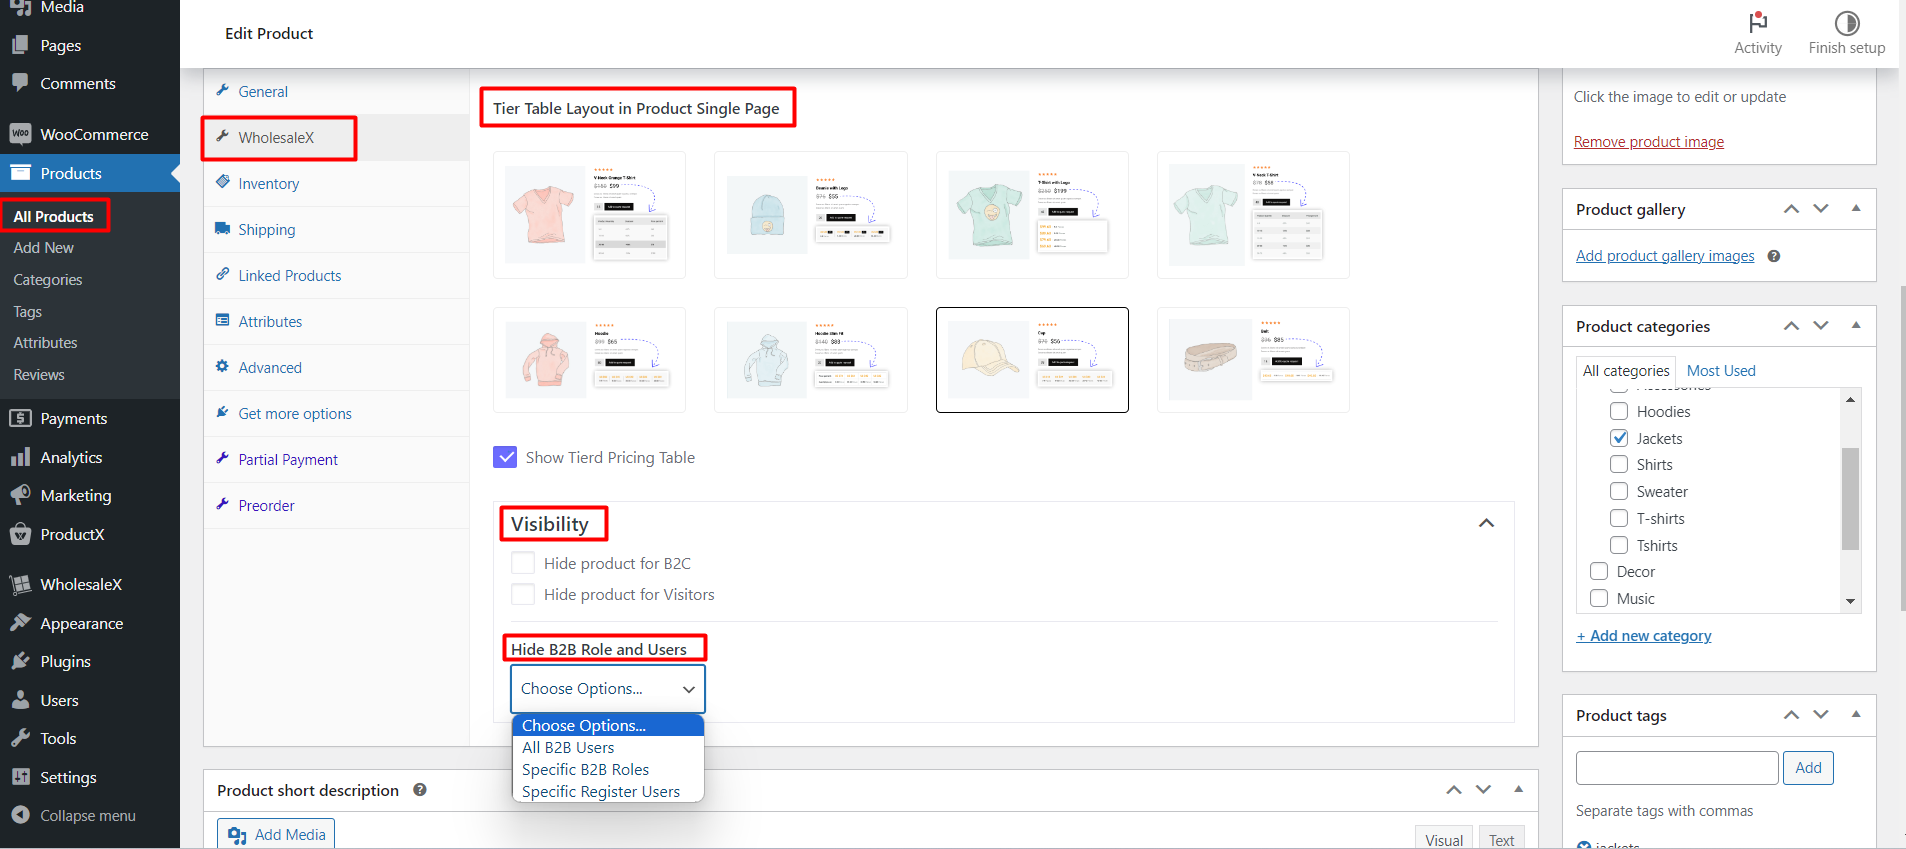Click the Inventory diamond icon

[x=223, y=183]
